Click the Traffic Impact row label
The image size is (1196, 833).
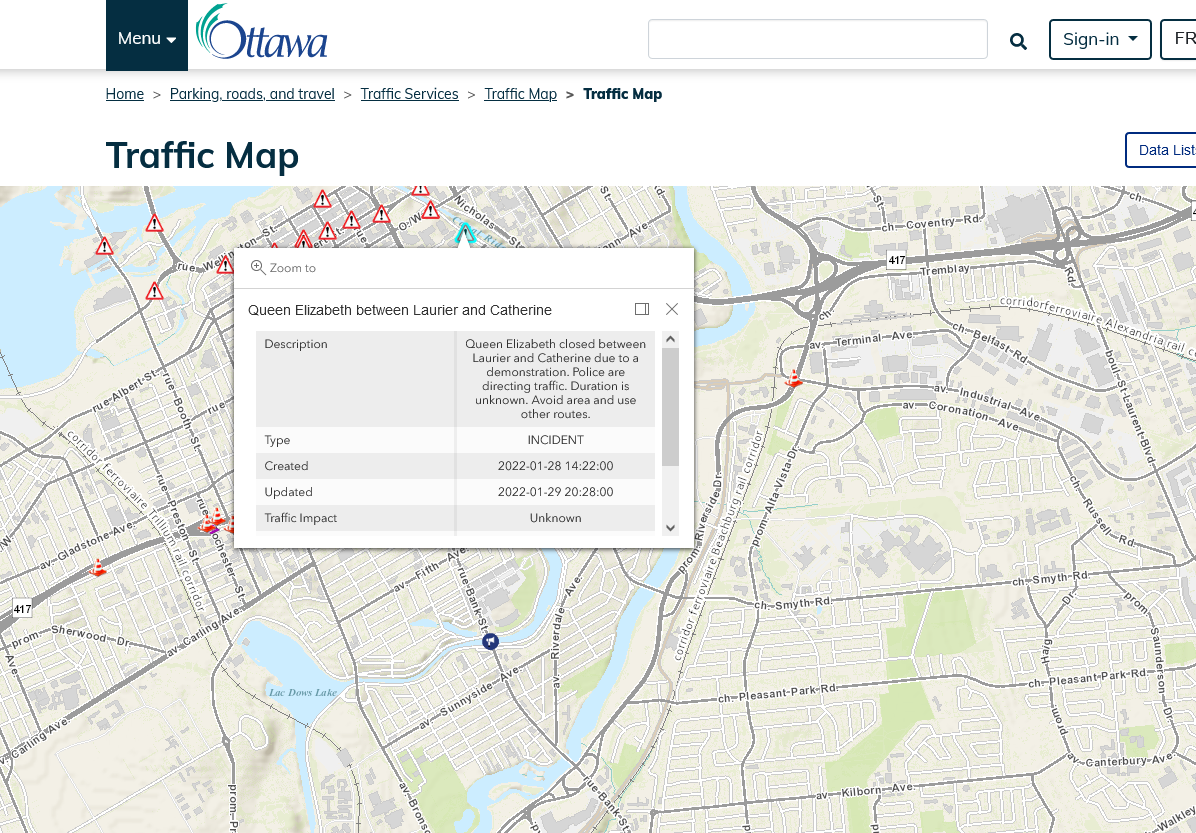click(x=301, y=518)
